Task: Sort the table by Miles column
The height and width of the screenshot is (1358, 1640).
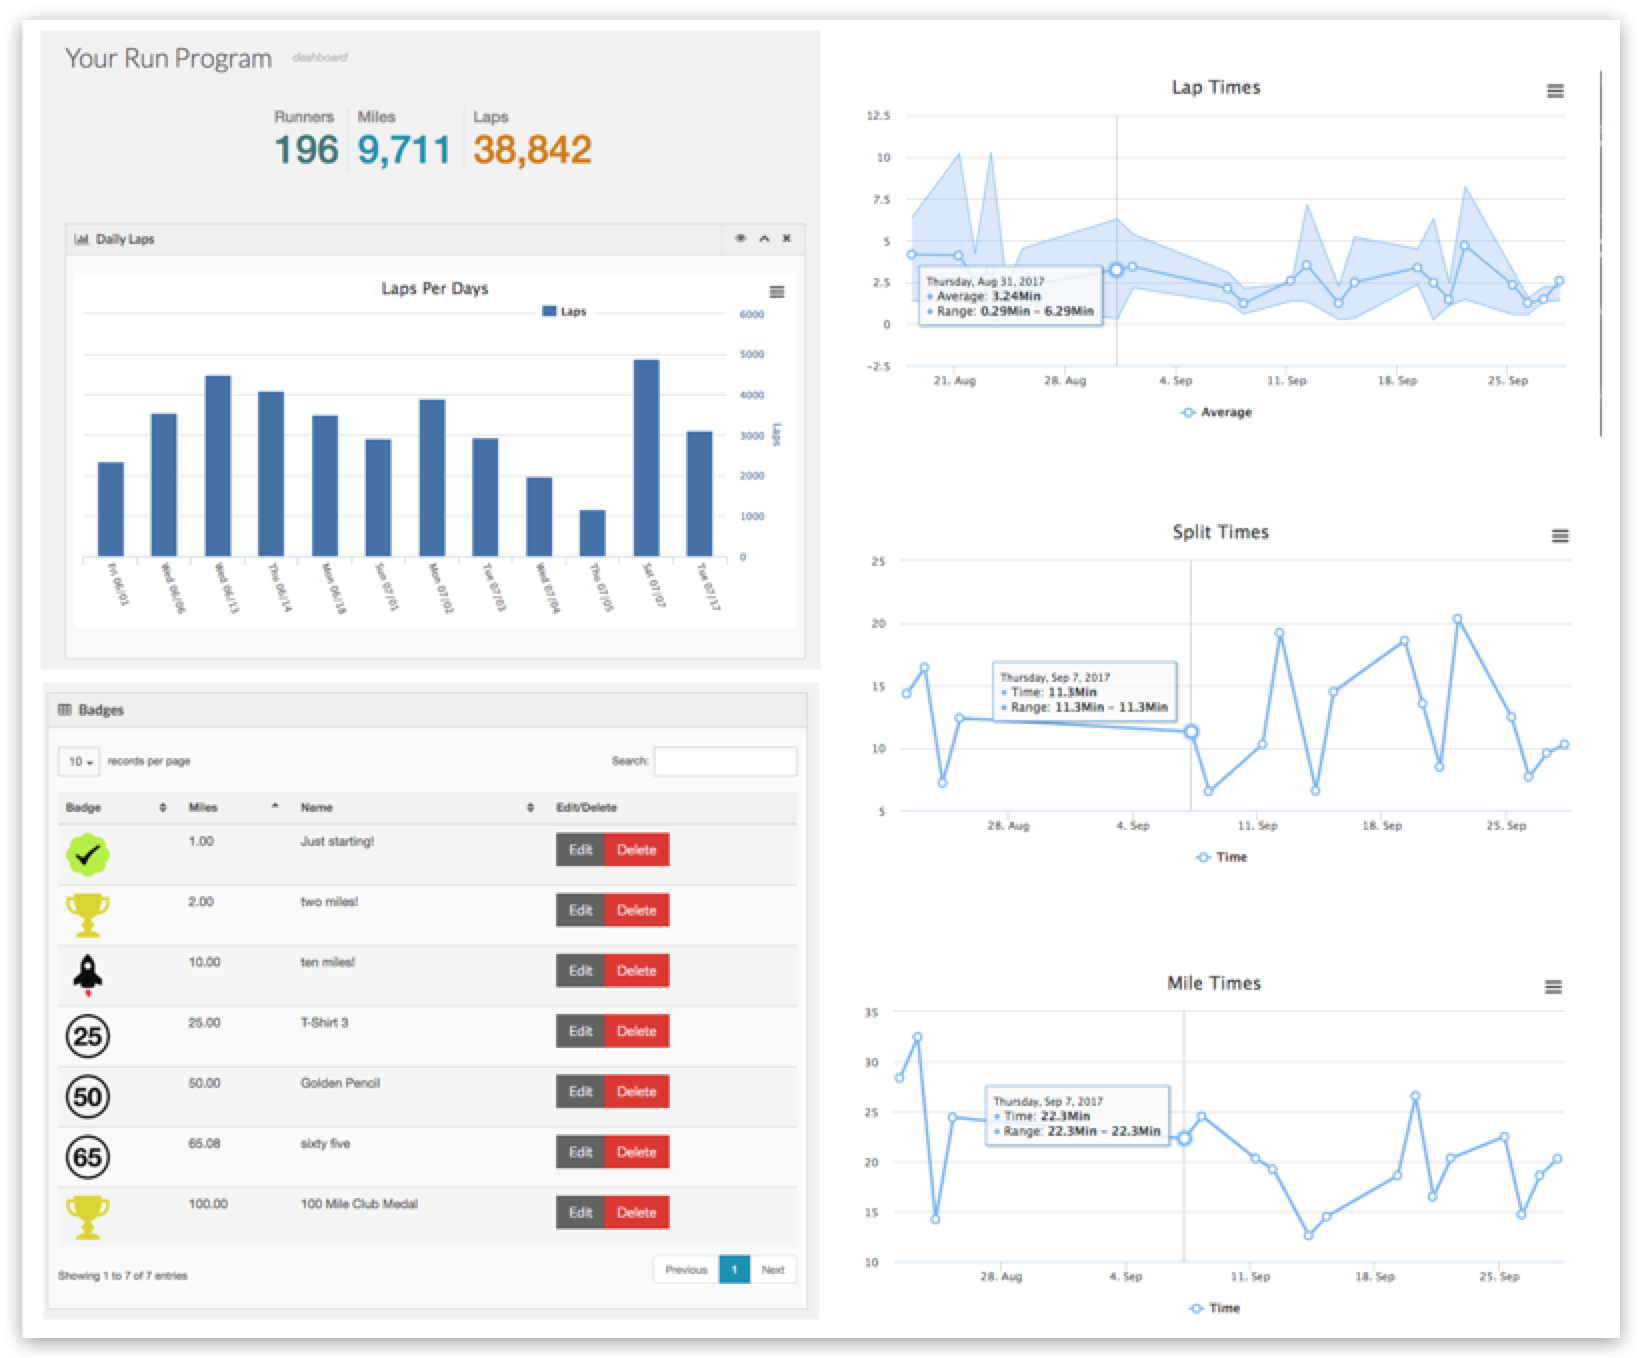Action: click(233, 807)
